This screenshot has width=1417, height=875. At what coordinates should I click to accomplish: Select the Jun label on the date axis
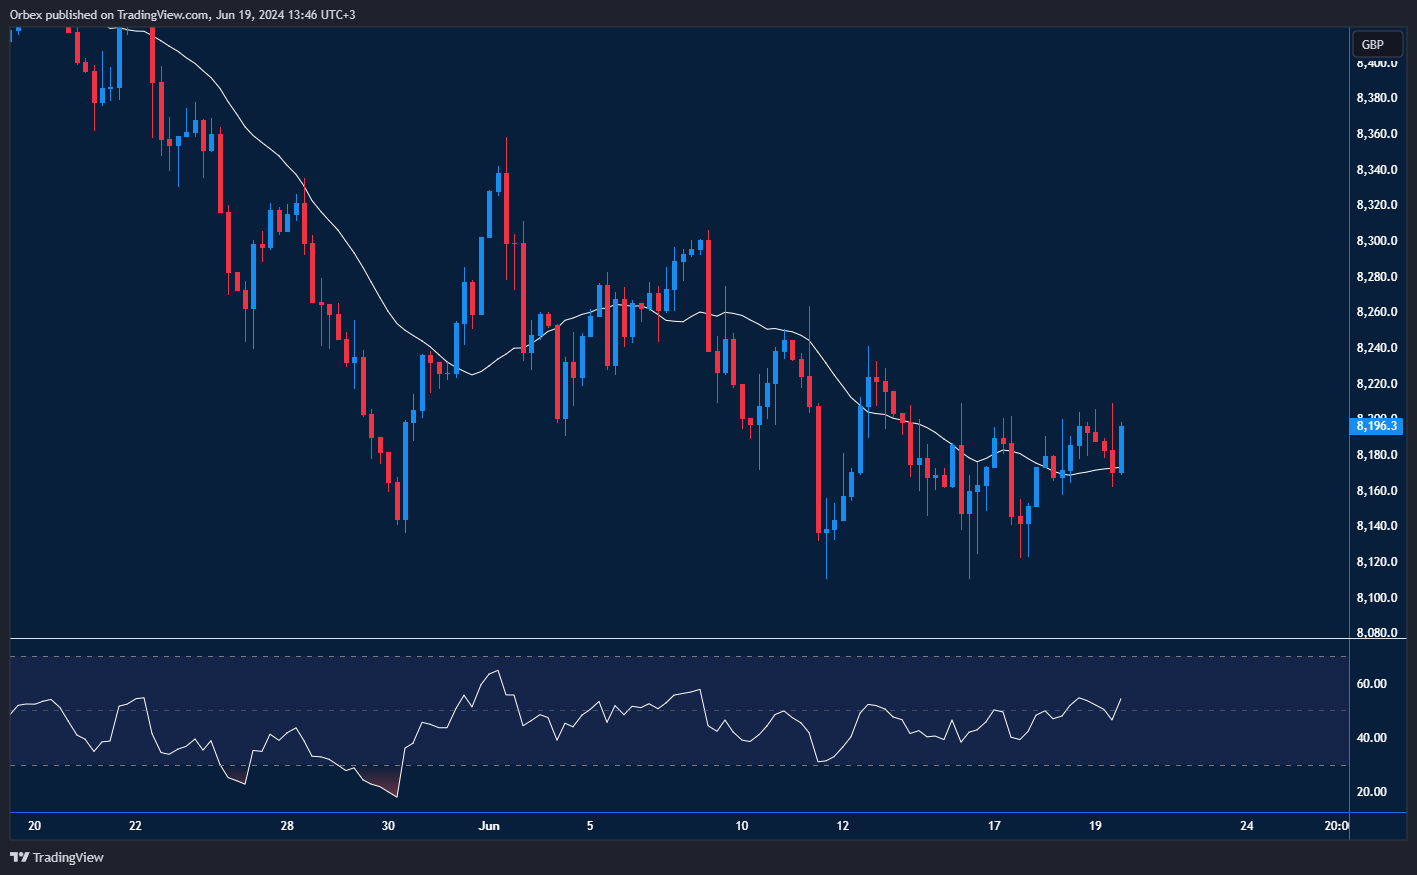point(489,826)
